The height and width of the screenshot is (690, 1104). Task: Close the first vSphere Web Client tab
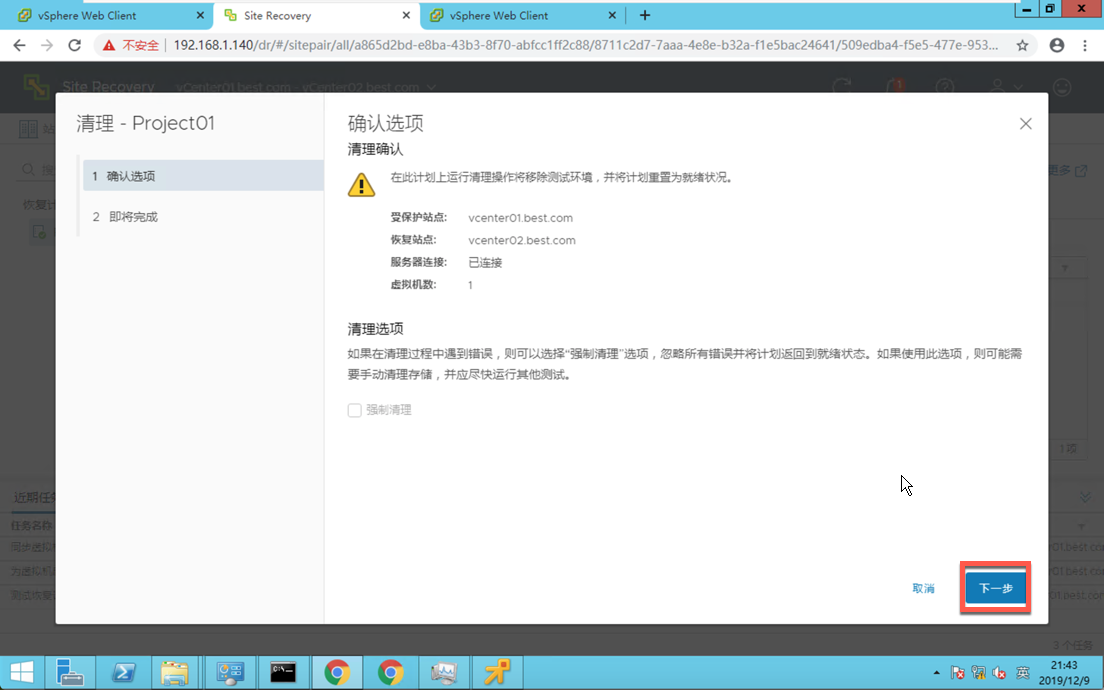[200, 15]
